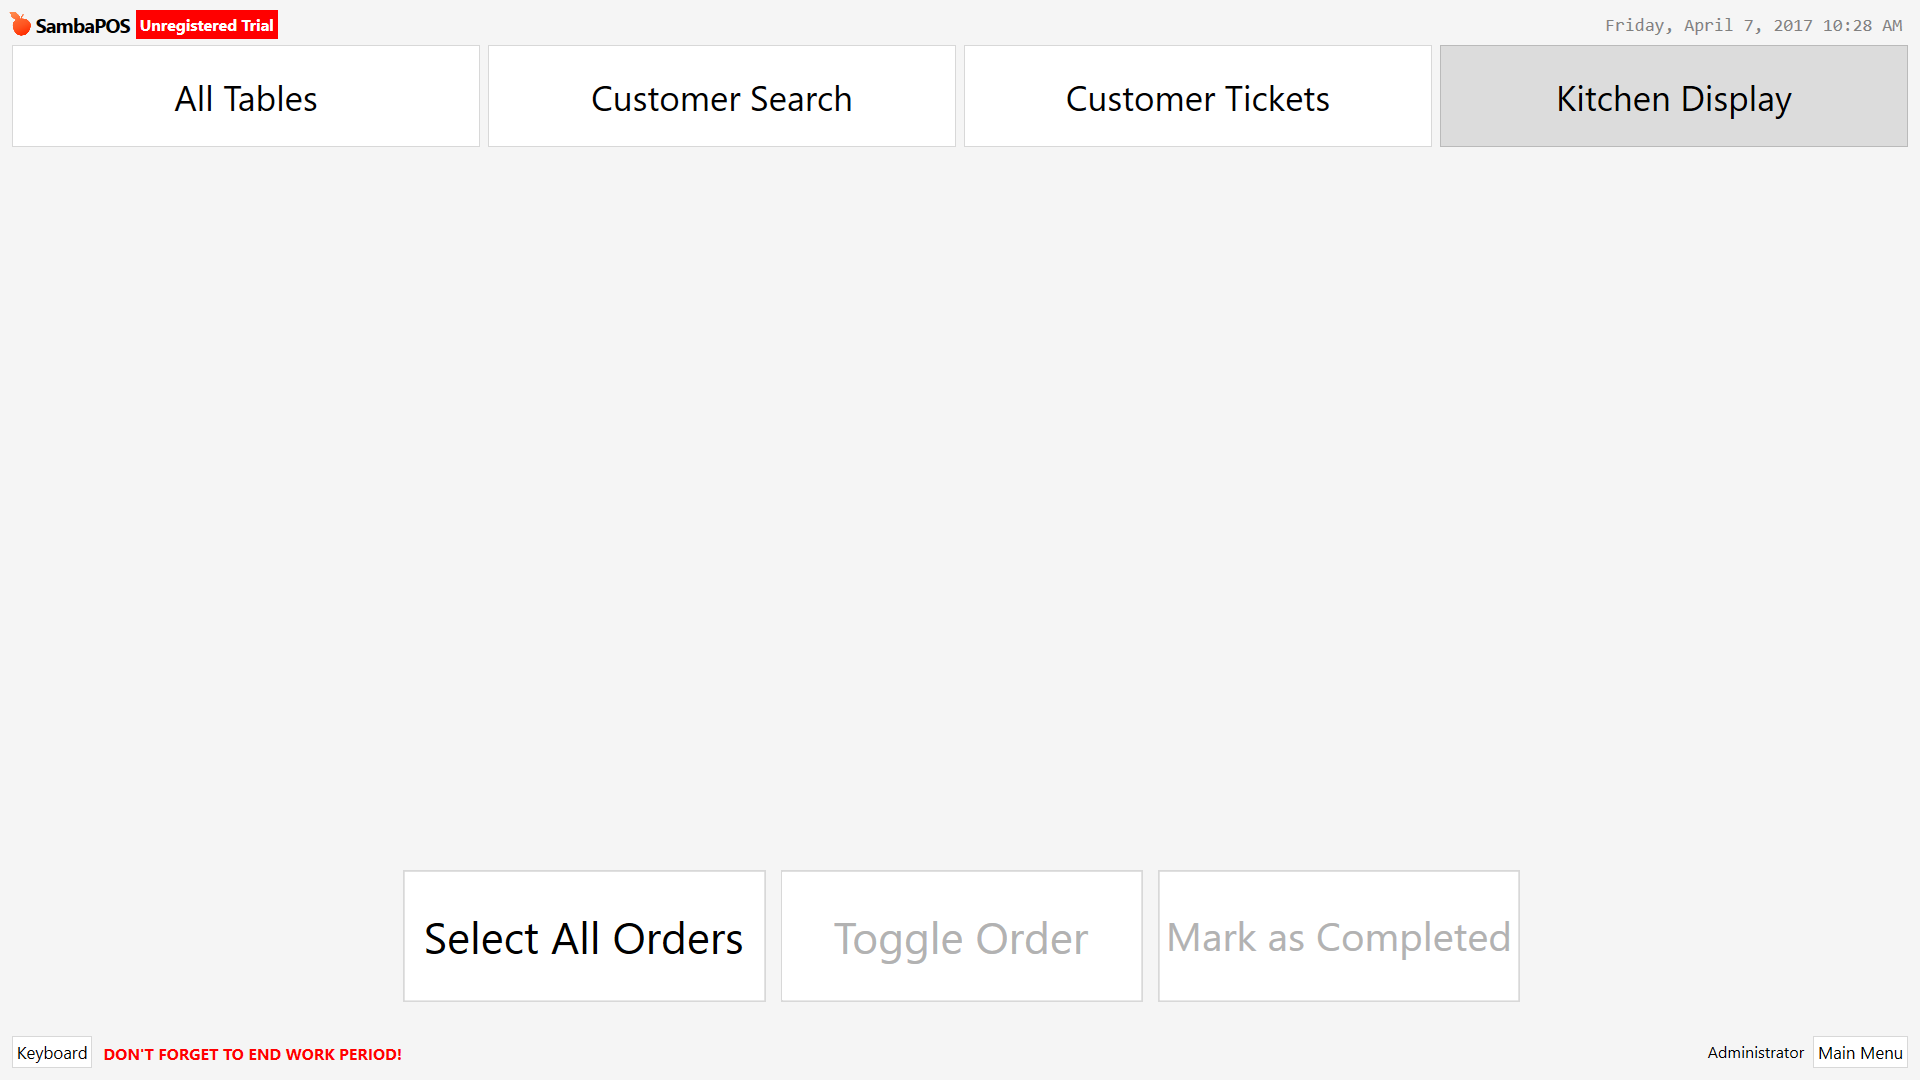This screenshot has height=1080, width=1920.
Task: Click Select All Orders button
Action: pyautogui.click(x=584, y=936)
